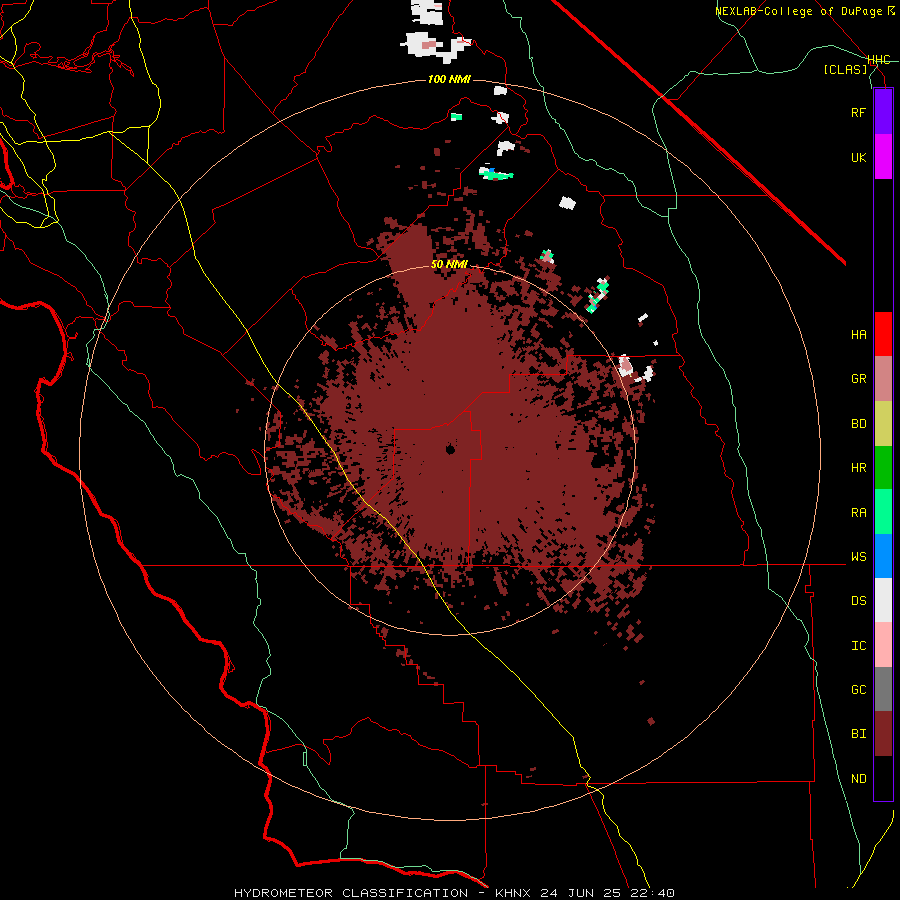
Task: Click the BD yellow legend color swatch
Action: (x=883, y=423)
